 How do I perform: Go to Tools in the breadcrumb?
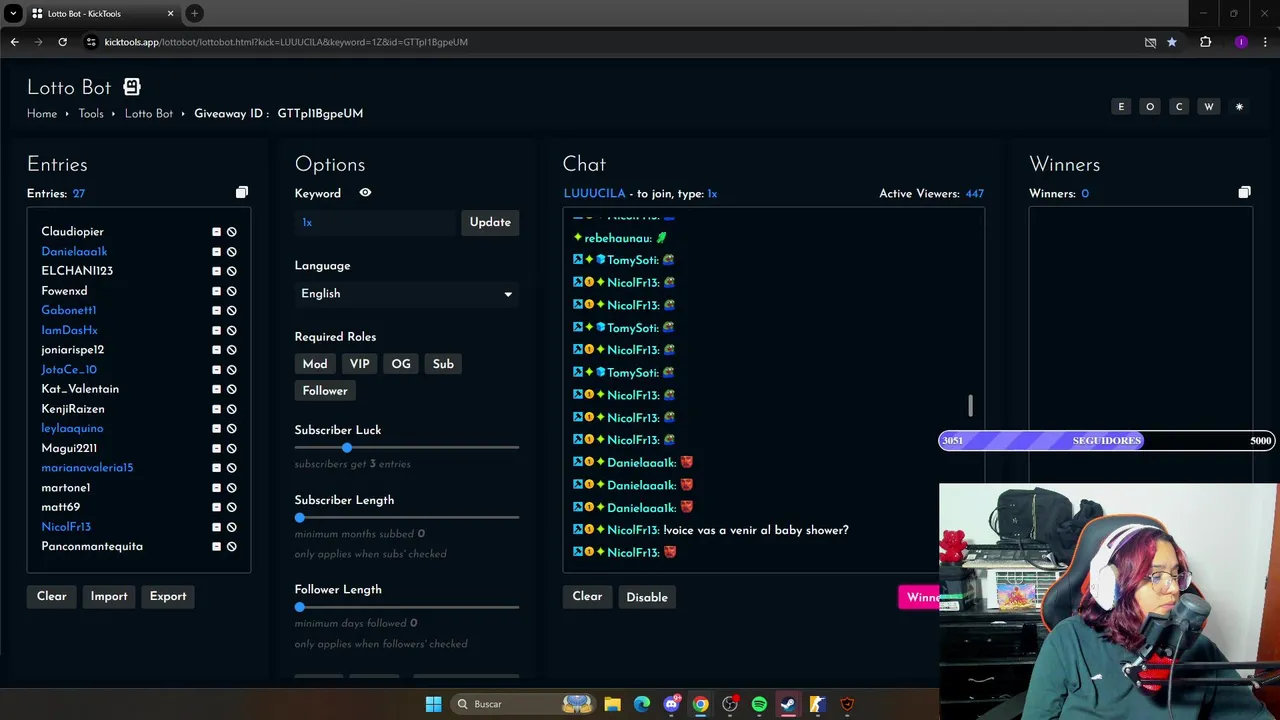pyautogui.click(x=91, y=114)
